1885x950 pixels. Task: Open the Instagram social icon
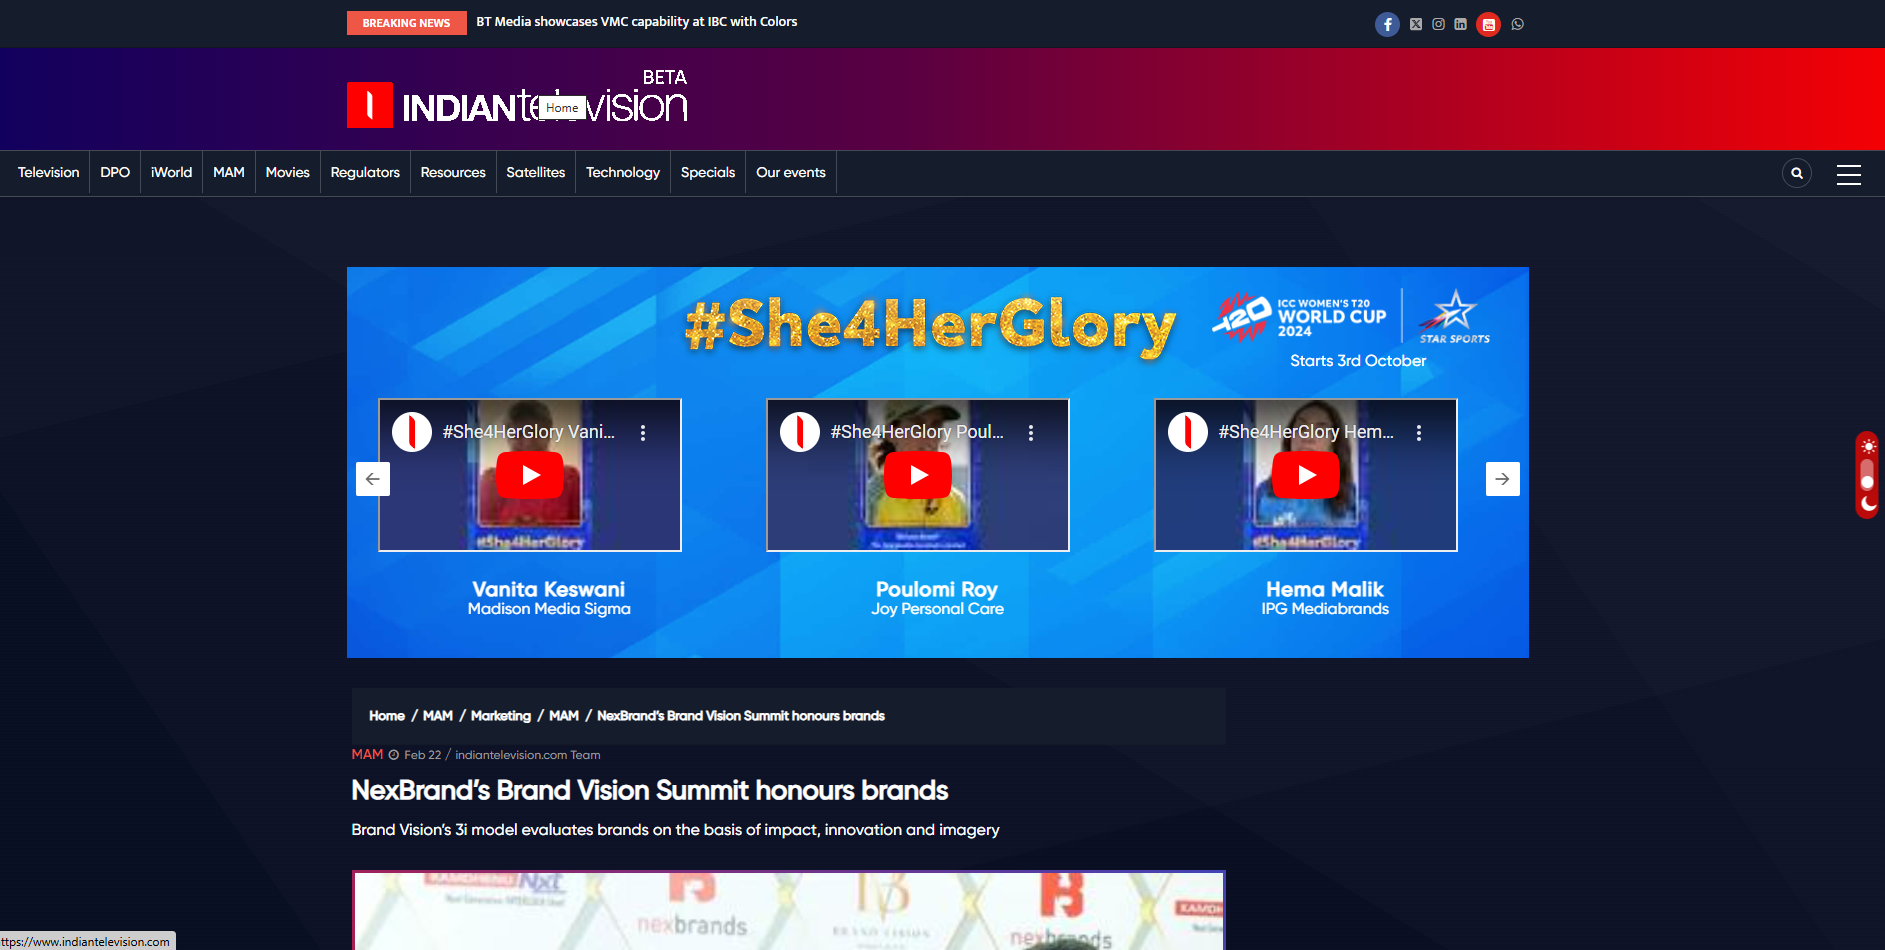pos(1438,24)
